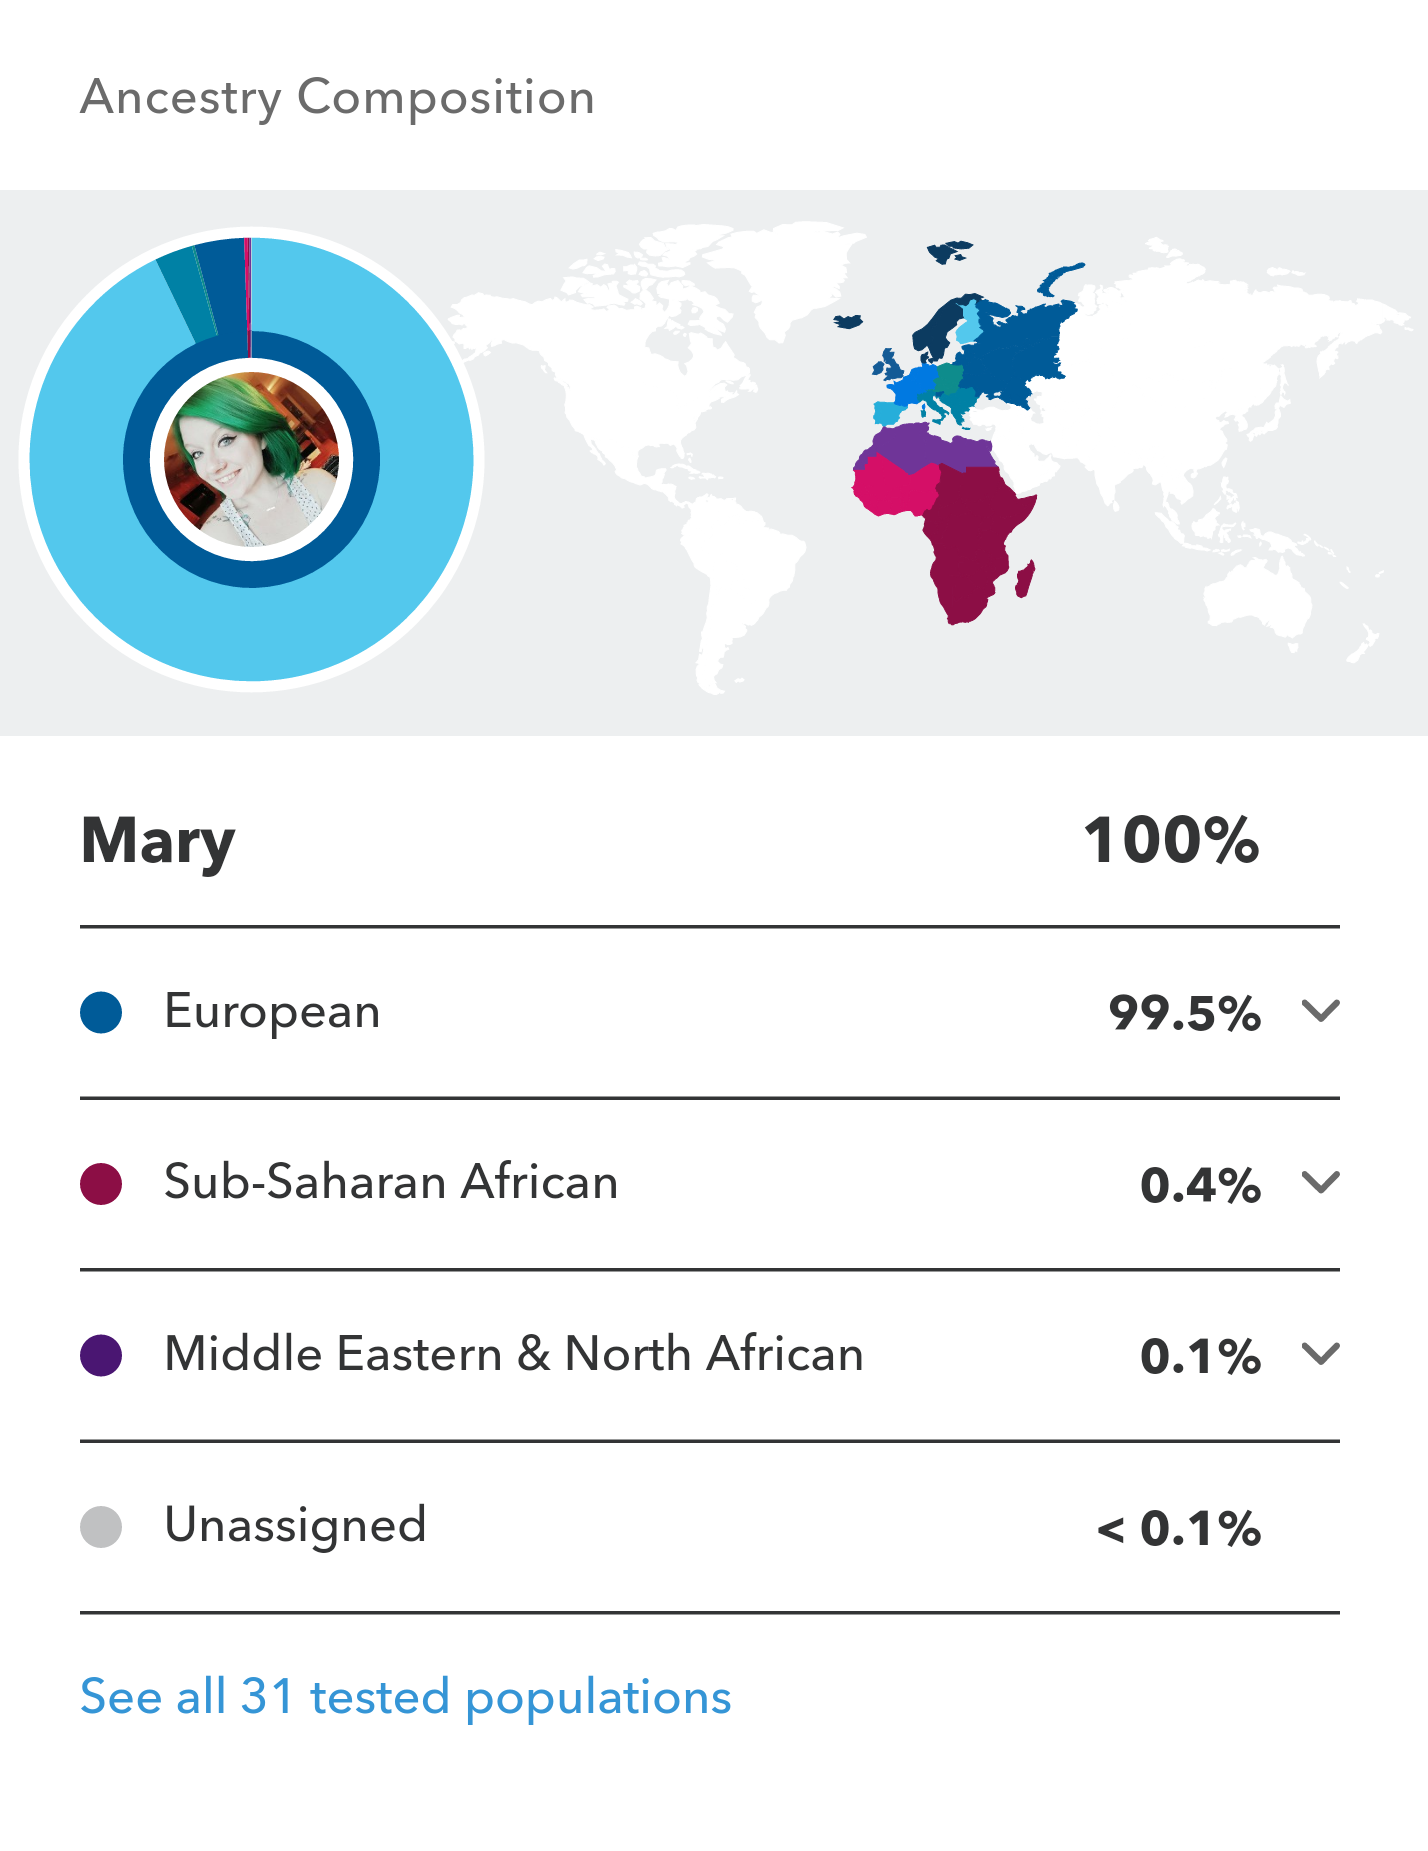Expand the Sub-Saharan African breakdown chevron
The width and height of the screenshot is (1428, 1851).
[1320, 1183]
